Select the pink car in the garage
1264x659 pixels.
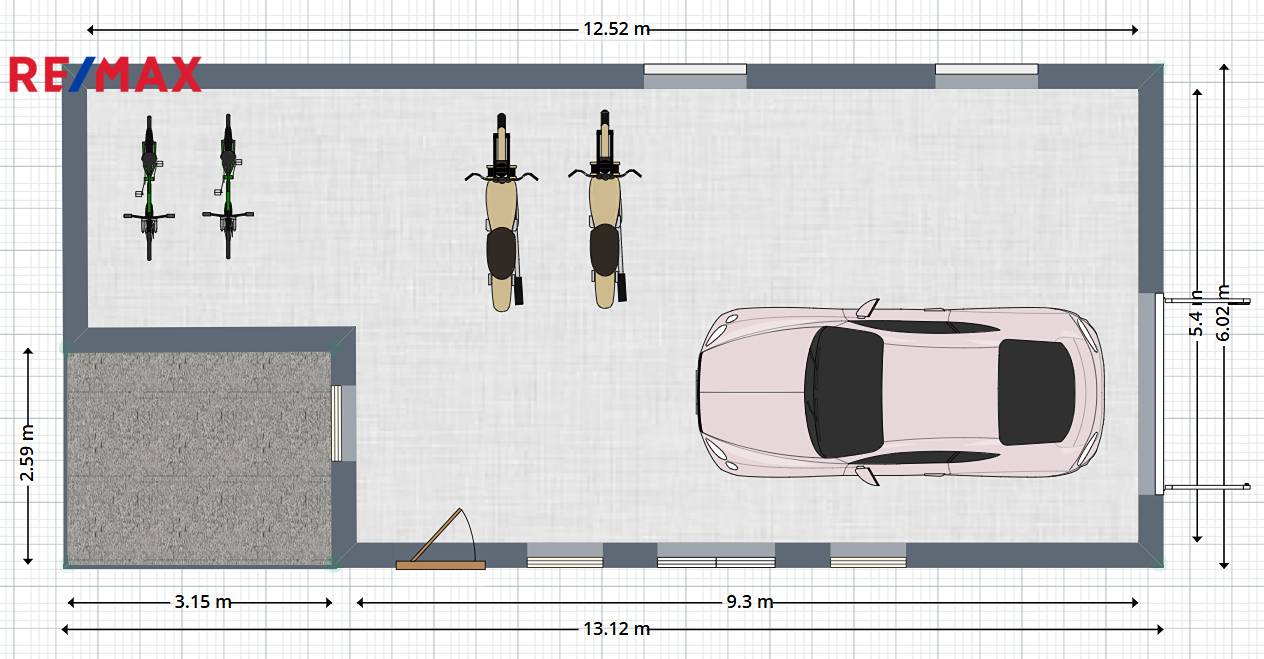pyautogui.click(x=900, y=393)
